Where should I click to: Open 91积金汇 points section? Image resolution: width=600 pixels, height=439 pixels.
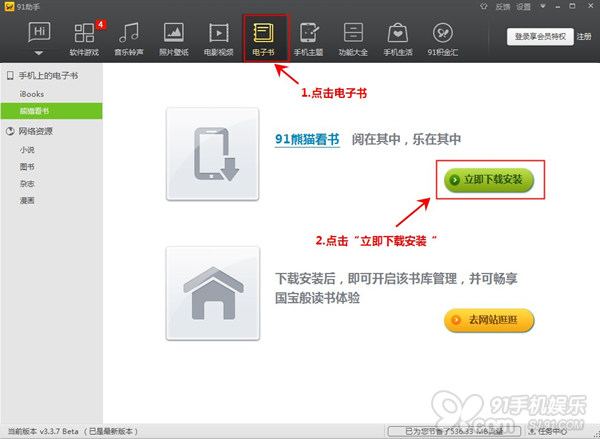click(x=443, y=39)
